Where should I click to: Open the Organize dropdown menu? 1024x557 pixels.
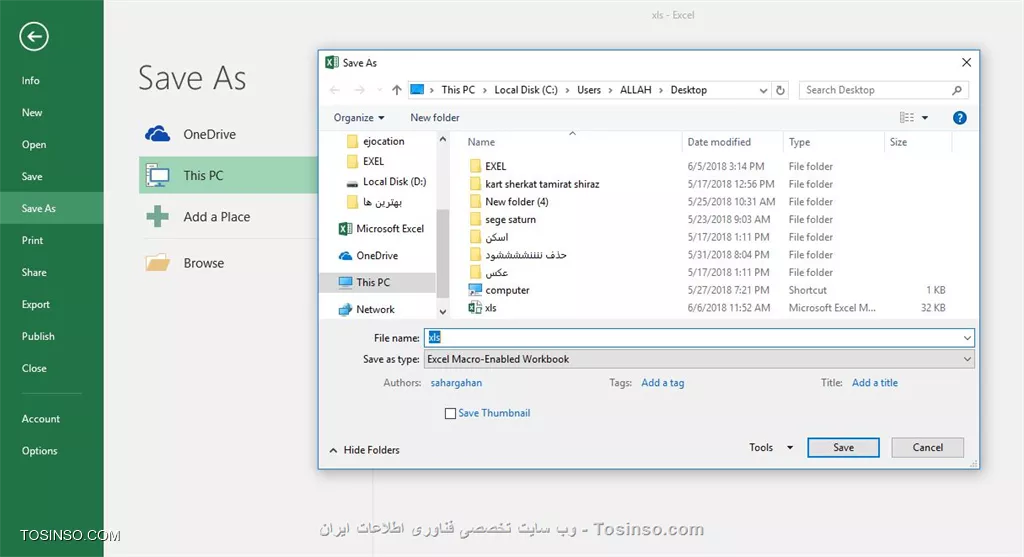359,118
